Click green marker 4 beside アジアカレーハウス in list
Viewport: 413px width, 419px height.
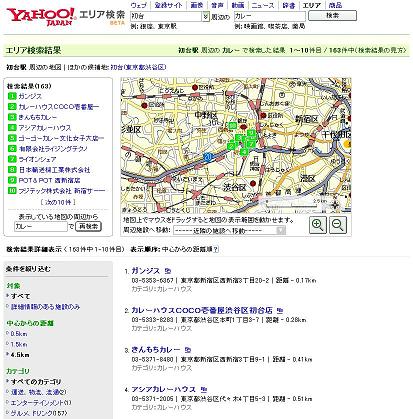12,128
